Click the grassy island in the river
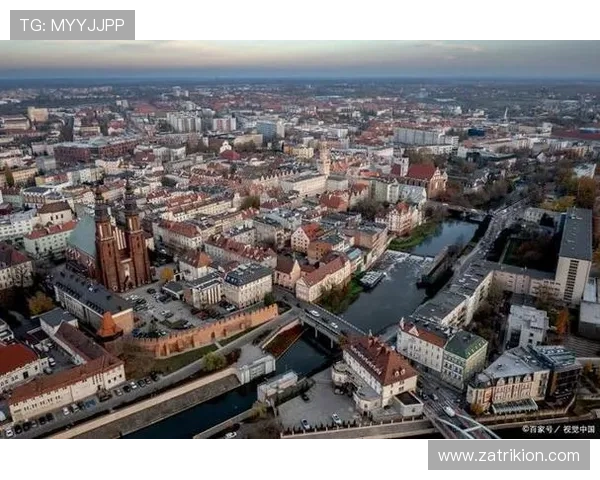 [413, 238]
